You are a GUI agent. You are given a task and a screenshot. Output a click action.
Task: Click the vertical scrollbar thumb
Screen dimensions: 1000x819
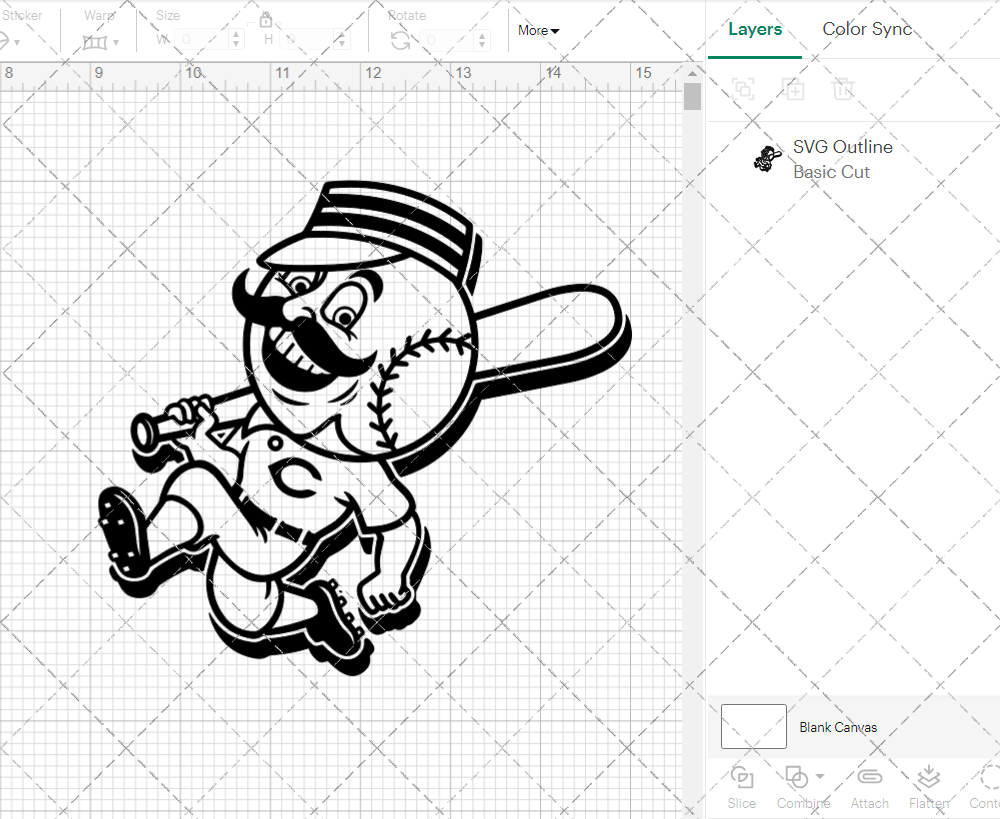[x=692, y=96]
